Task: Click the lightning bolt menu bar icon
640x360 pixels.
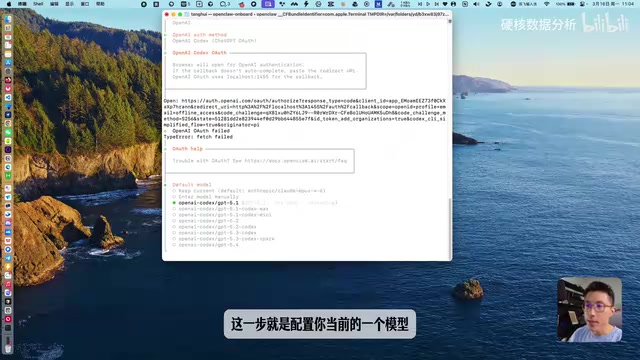Action: [x=306, y=4]
